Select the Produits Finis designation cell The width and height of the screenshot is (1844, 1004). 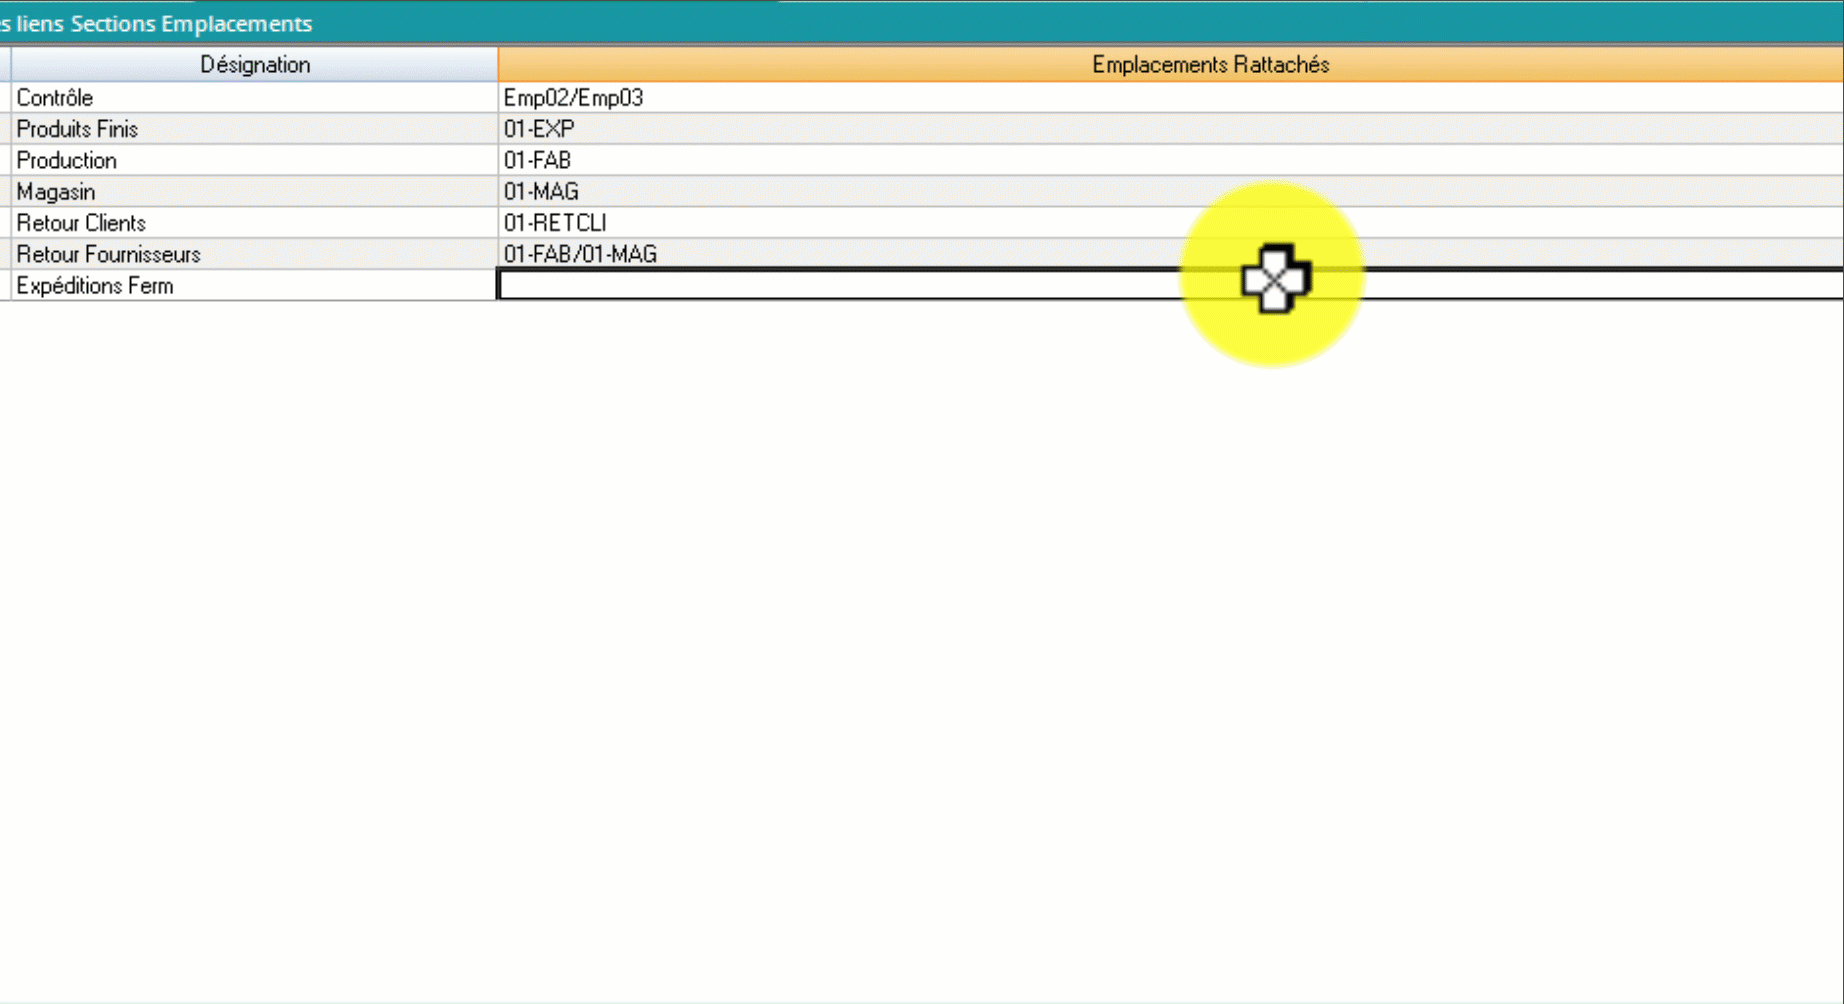pos(254,129)
